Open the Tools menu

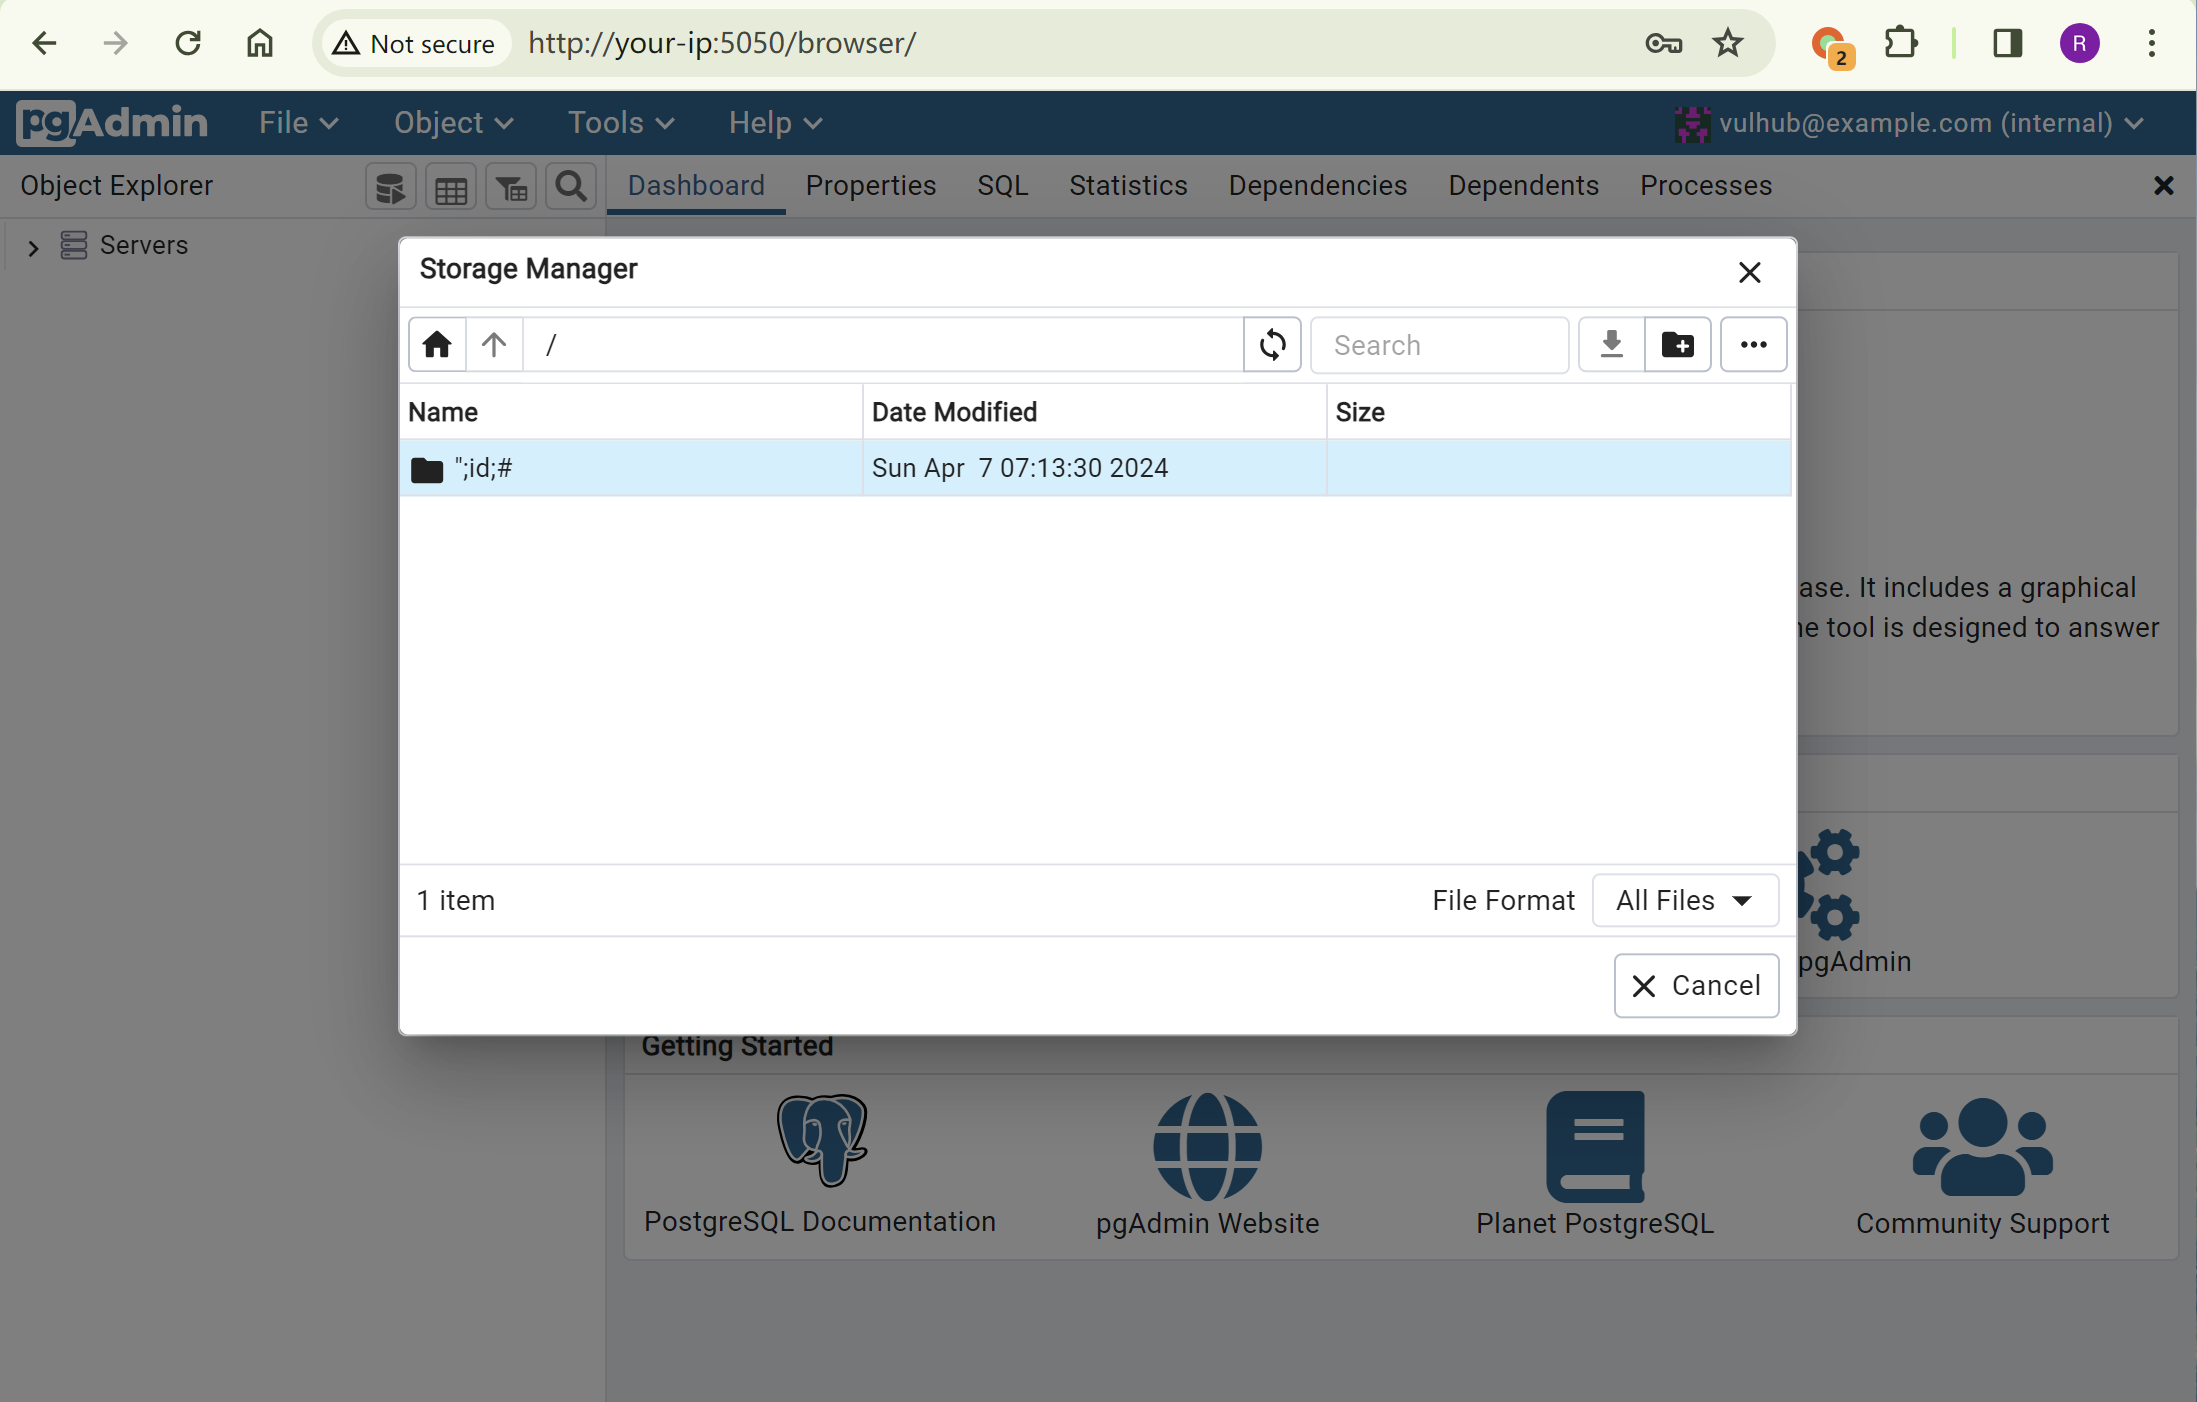(x=620, y=123)
